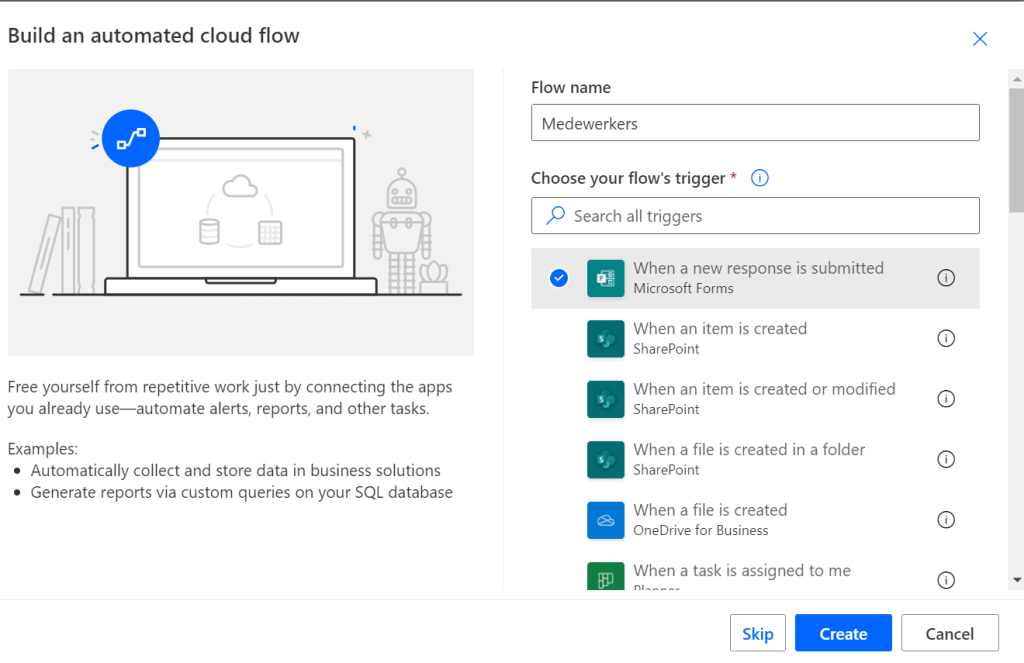
Task: Click the scrollbar down arrow in trigger list
Action: pos(1016,579)
